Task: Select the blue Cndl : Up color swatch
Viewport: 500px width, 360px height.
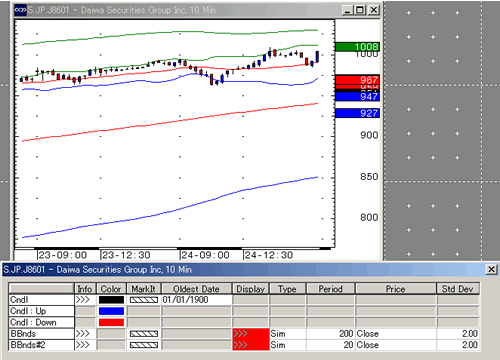Action: [111, 311]
